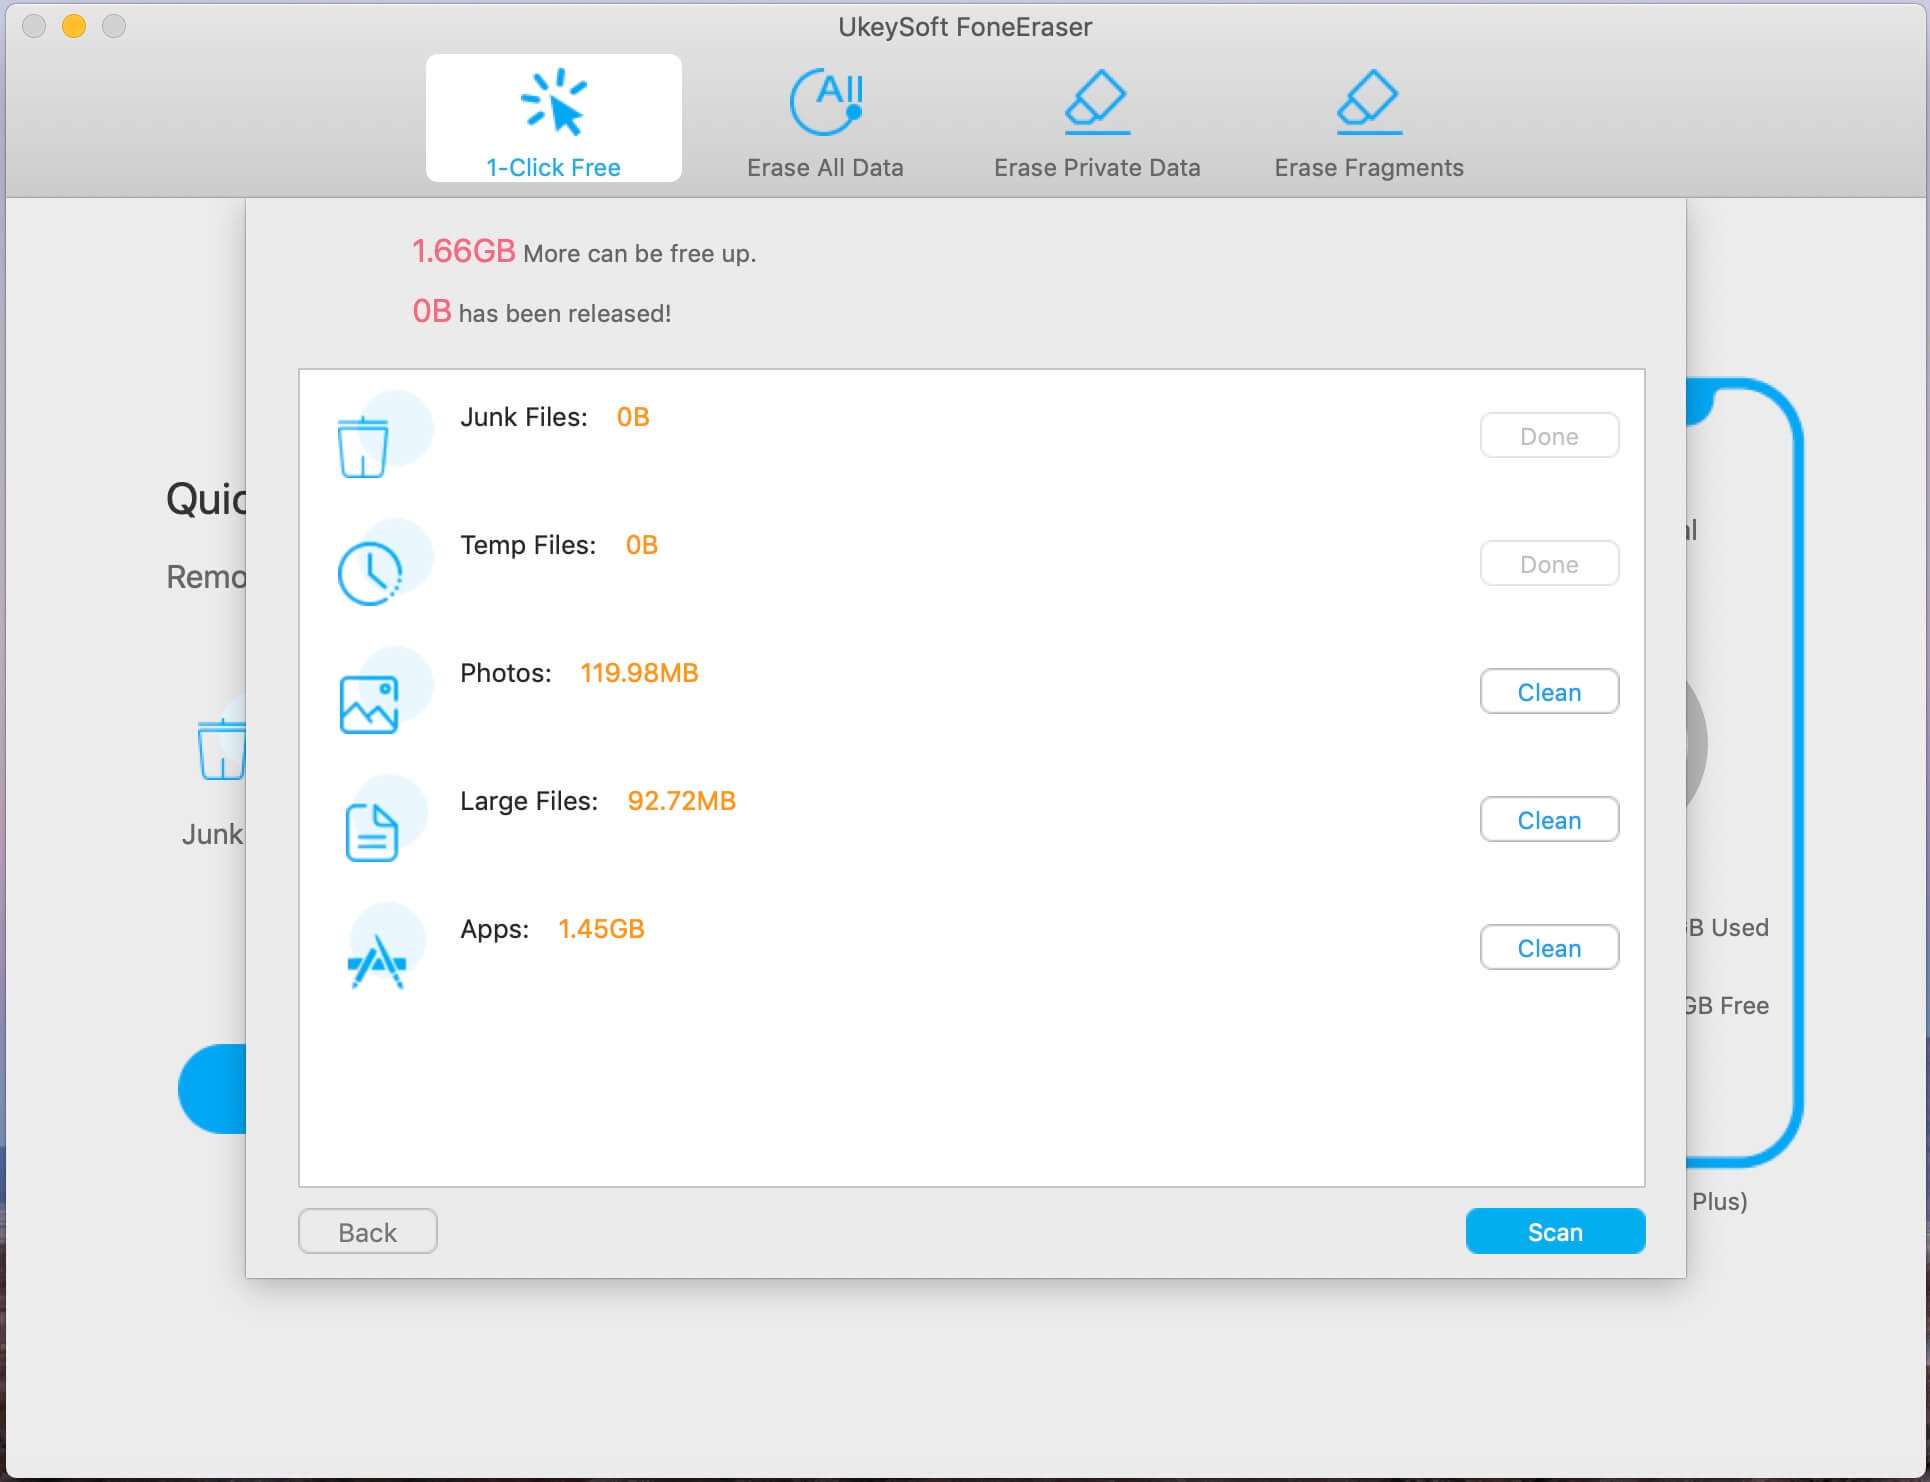Click Scan to start scanning device

pos(1553,1231)
